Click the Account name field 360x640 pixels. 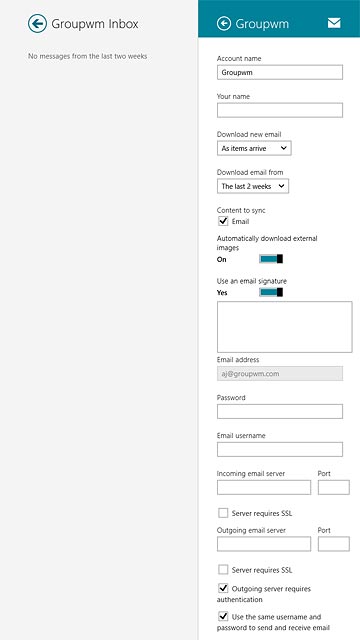[280, 72]
